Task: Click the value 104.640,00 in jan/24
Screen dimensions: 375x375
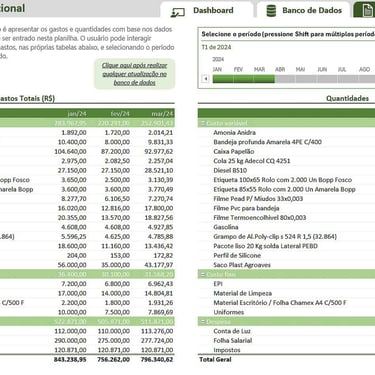Action: point(70,152)
